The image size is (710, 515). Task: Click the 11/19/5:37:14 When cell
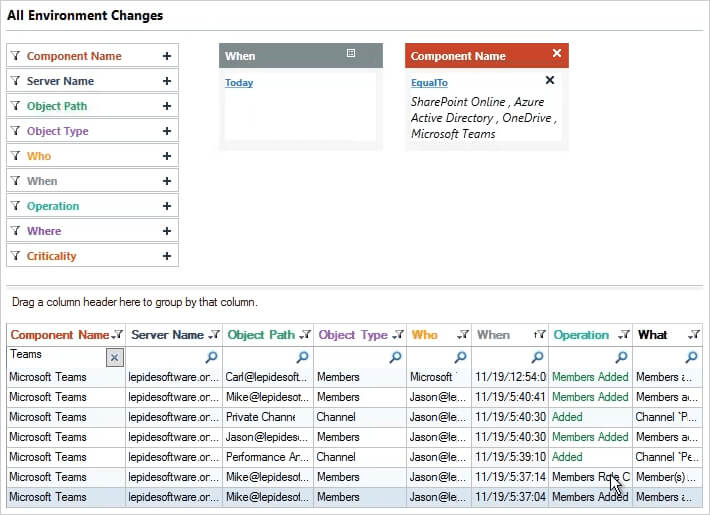[510, 476]
